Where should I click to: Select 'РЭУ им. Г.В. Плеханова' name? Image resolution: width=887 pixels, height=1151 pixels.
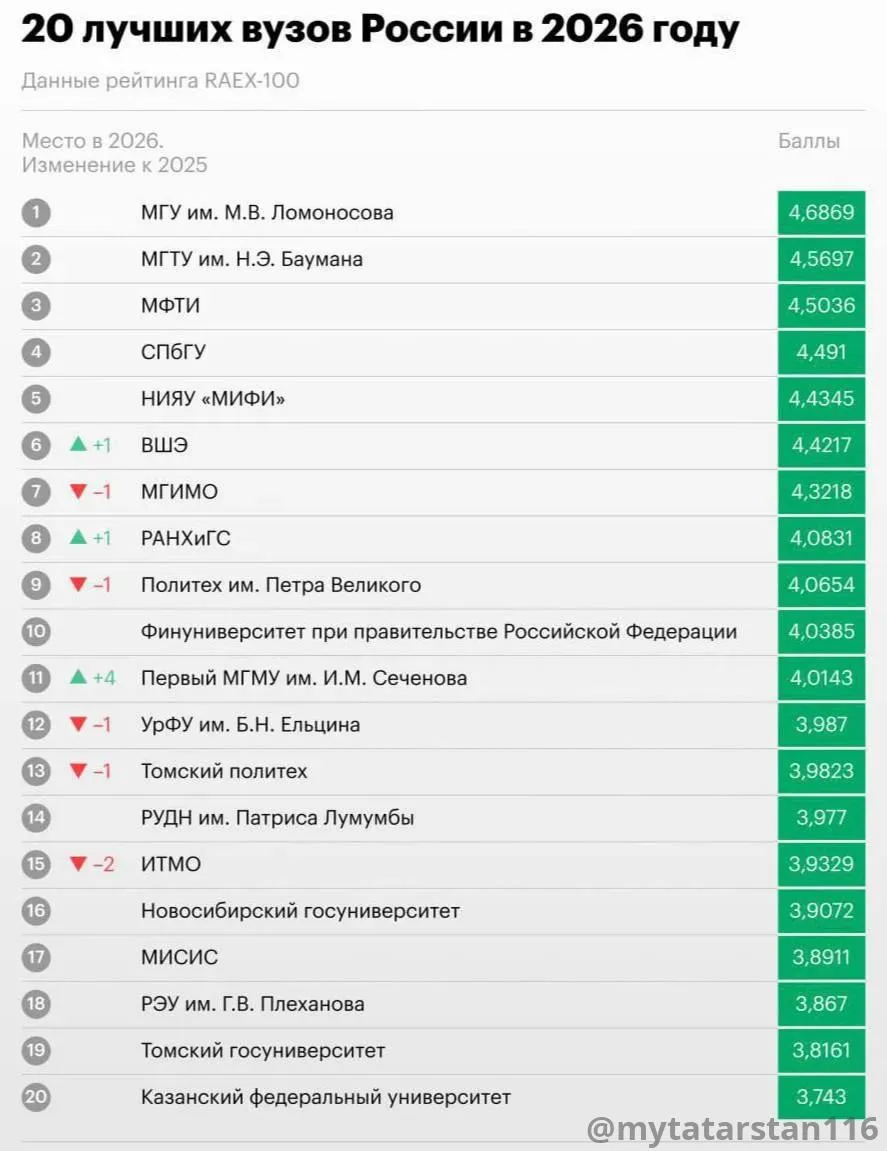click(253, 1003)
